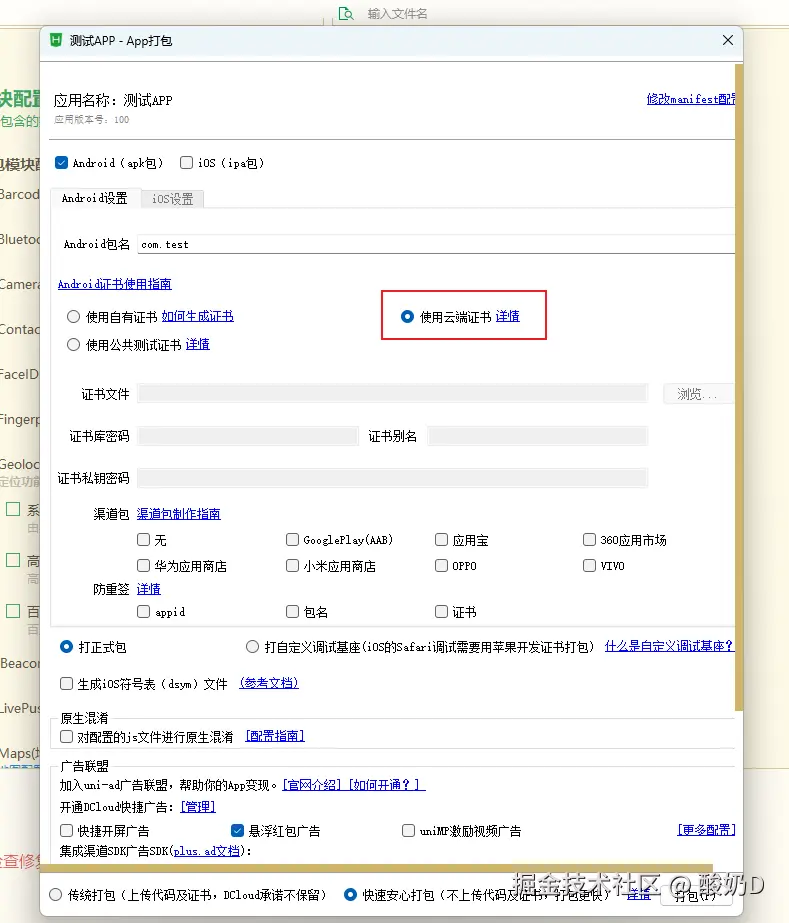Image resolution: width=789 pixels, height=923 pixels.
Task: Check the 快捷开屏广告 checkbox
Action: coord(66,831)
